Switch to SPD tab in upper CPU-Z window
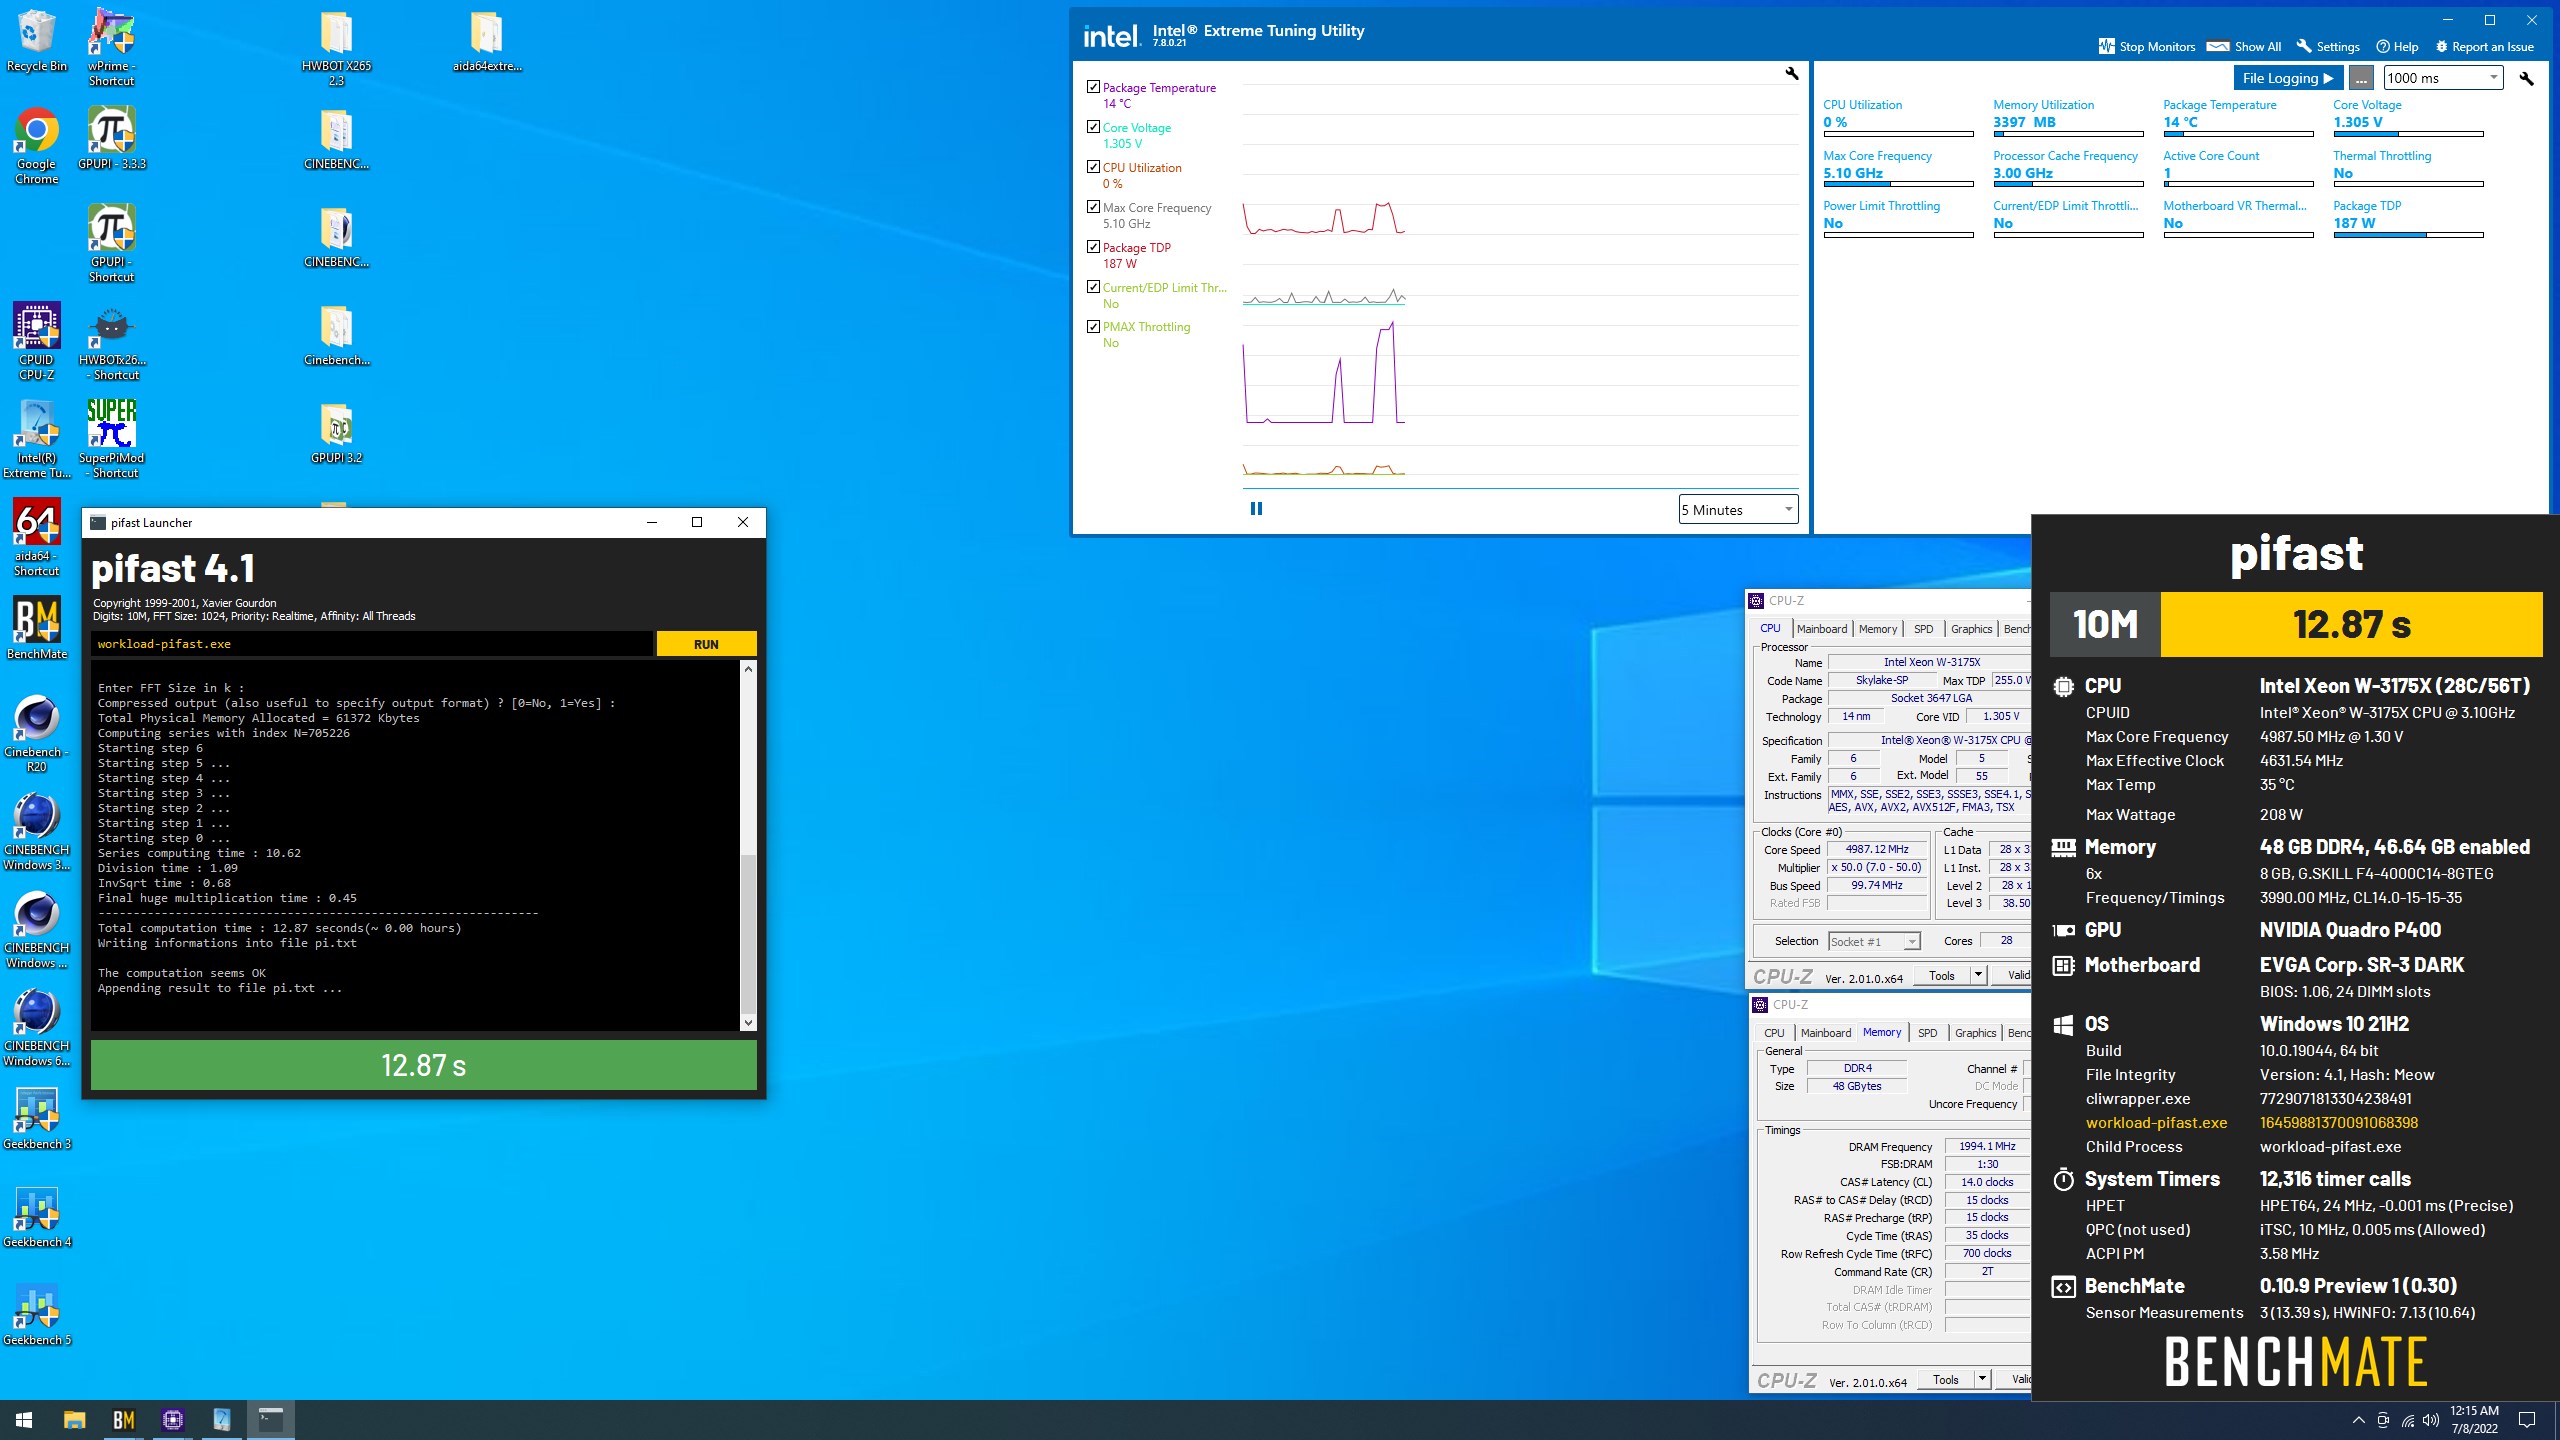This screenshot has width=2560, height=1440. coord(1923,629)
